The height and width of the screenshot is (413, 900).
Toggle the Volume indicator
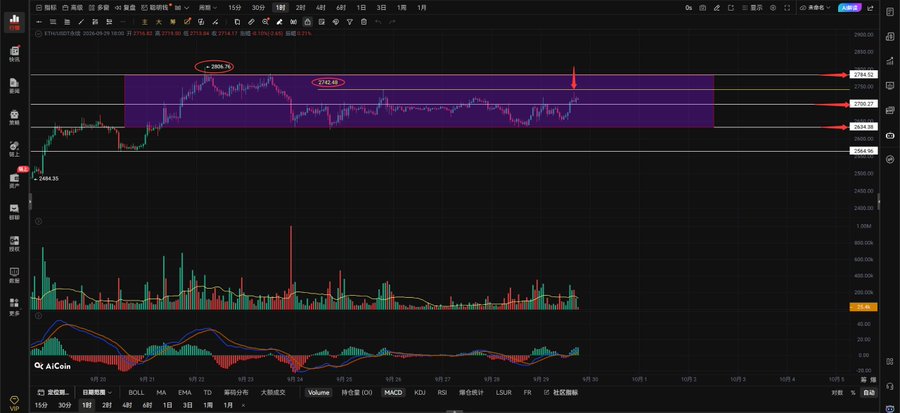[x=319, y=393]
